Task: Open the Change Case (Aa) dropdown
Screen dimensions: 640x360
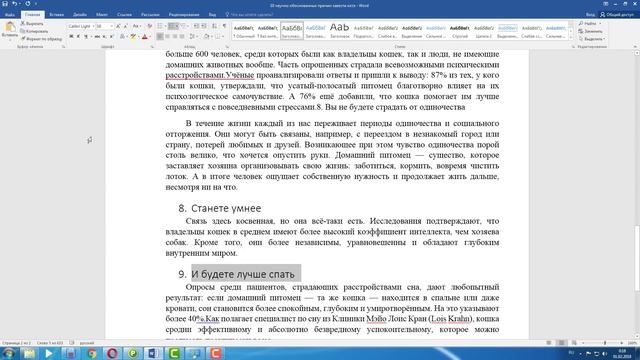Action: point(136,26)
